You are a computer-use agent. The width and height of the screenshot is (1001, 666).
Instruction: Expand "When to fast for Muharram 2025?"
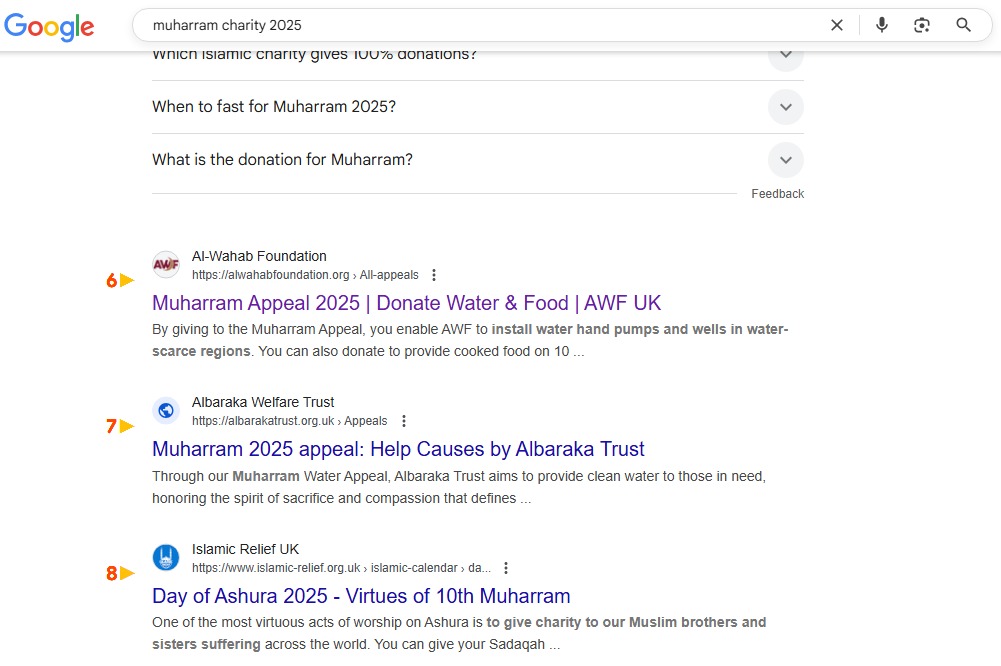785,107
